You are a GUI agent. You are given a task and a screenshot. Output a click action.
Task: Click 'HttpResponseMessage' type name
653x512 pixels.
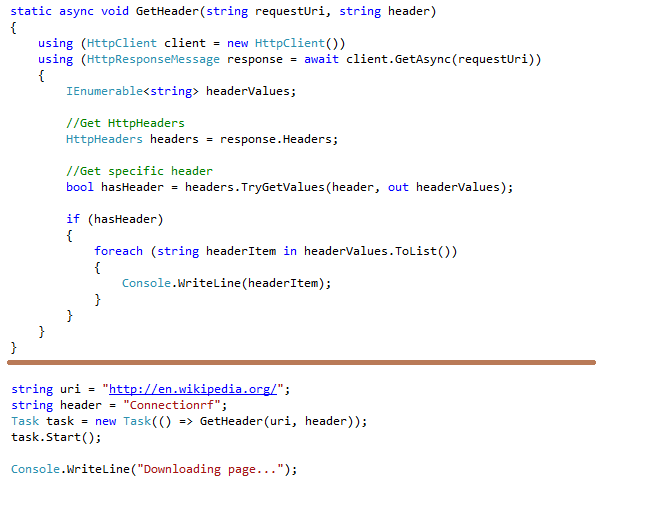coord(153,59)
